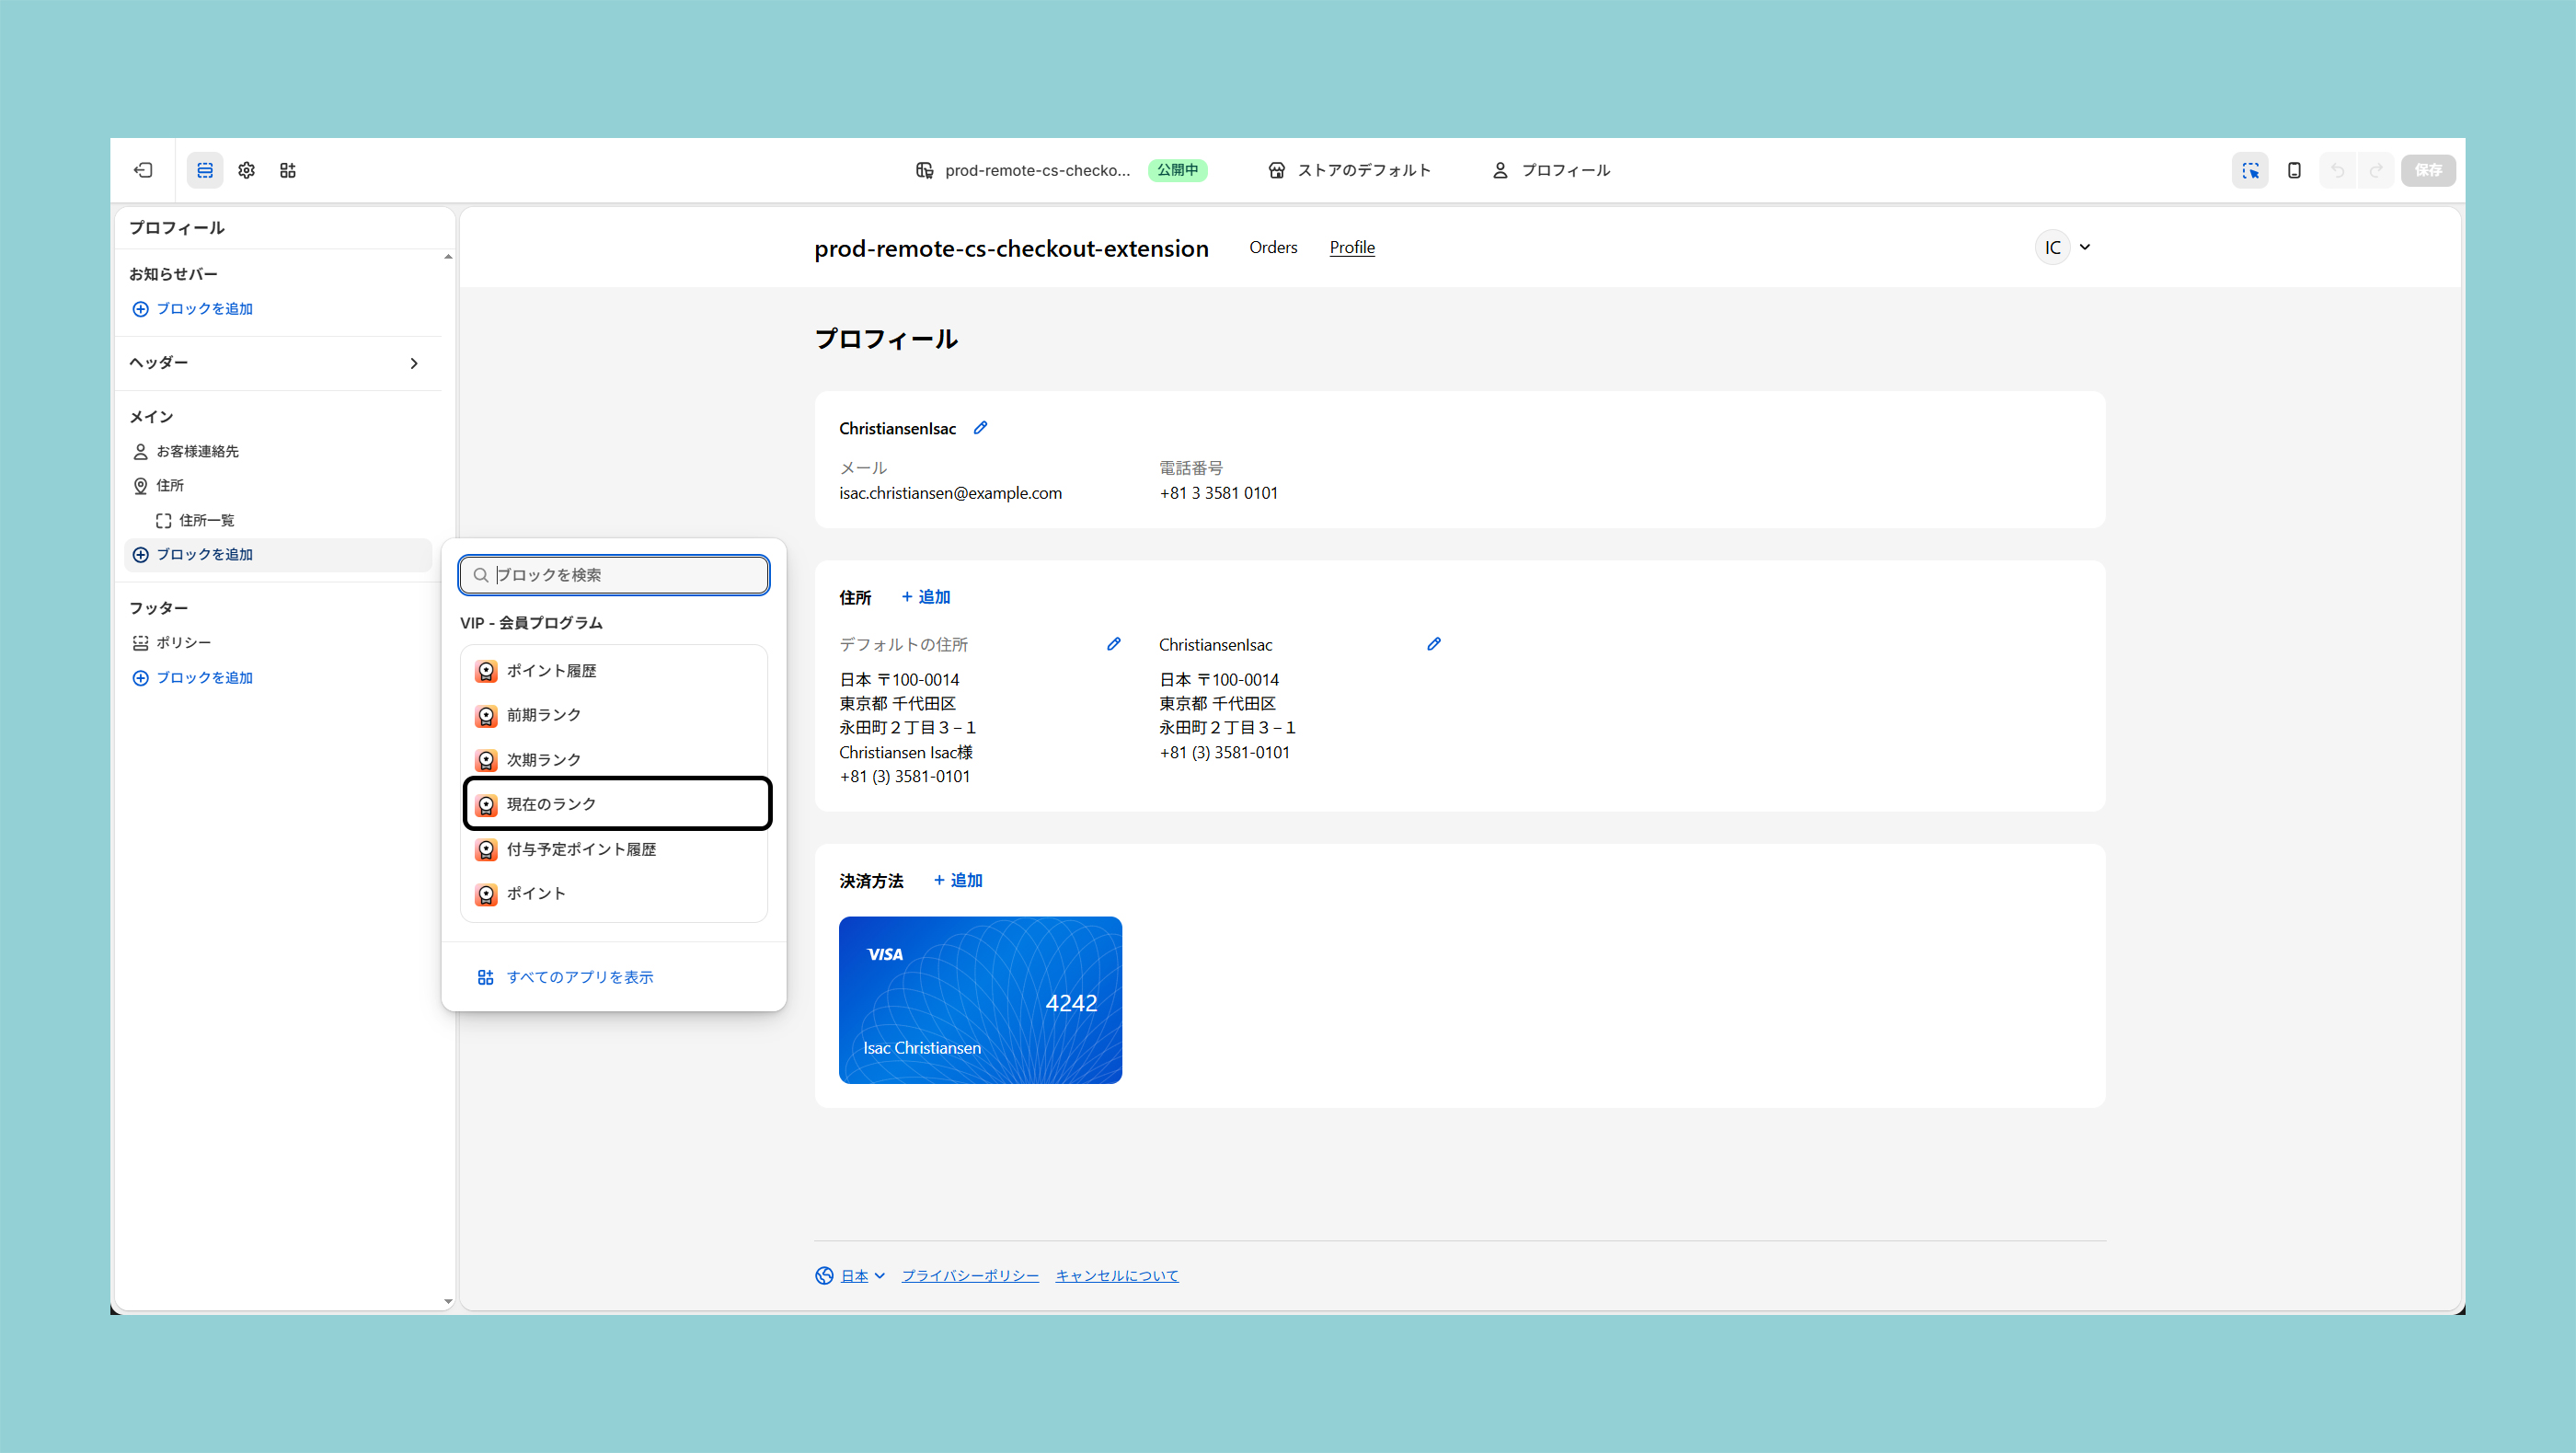Image resolution: width=2576 pixels, height=1453 pixels.
Task: Click 追加 next to 決済方法
Action: click(x=958, y=880)
